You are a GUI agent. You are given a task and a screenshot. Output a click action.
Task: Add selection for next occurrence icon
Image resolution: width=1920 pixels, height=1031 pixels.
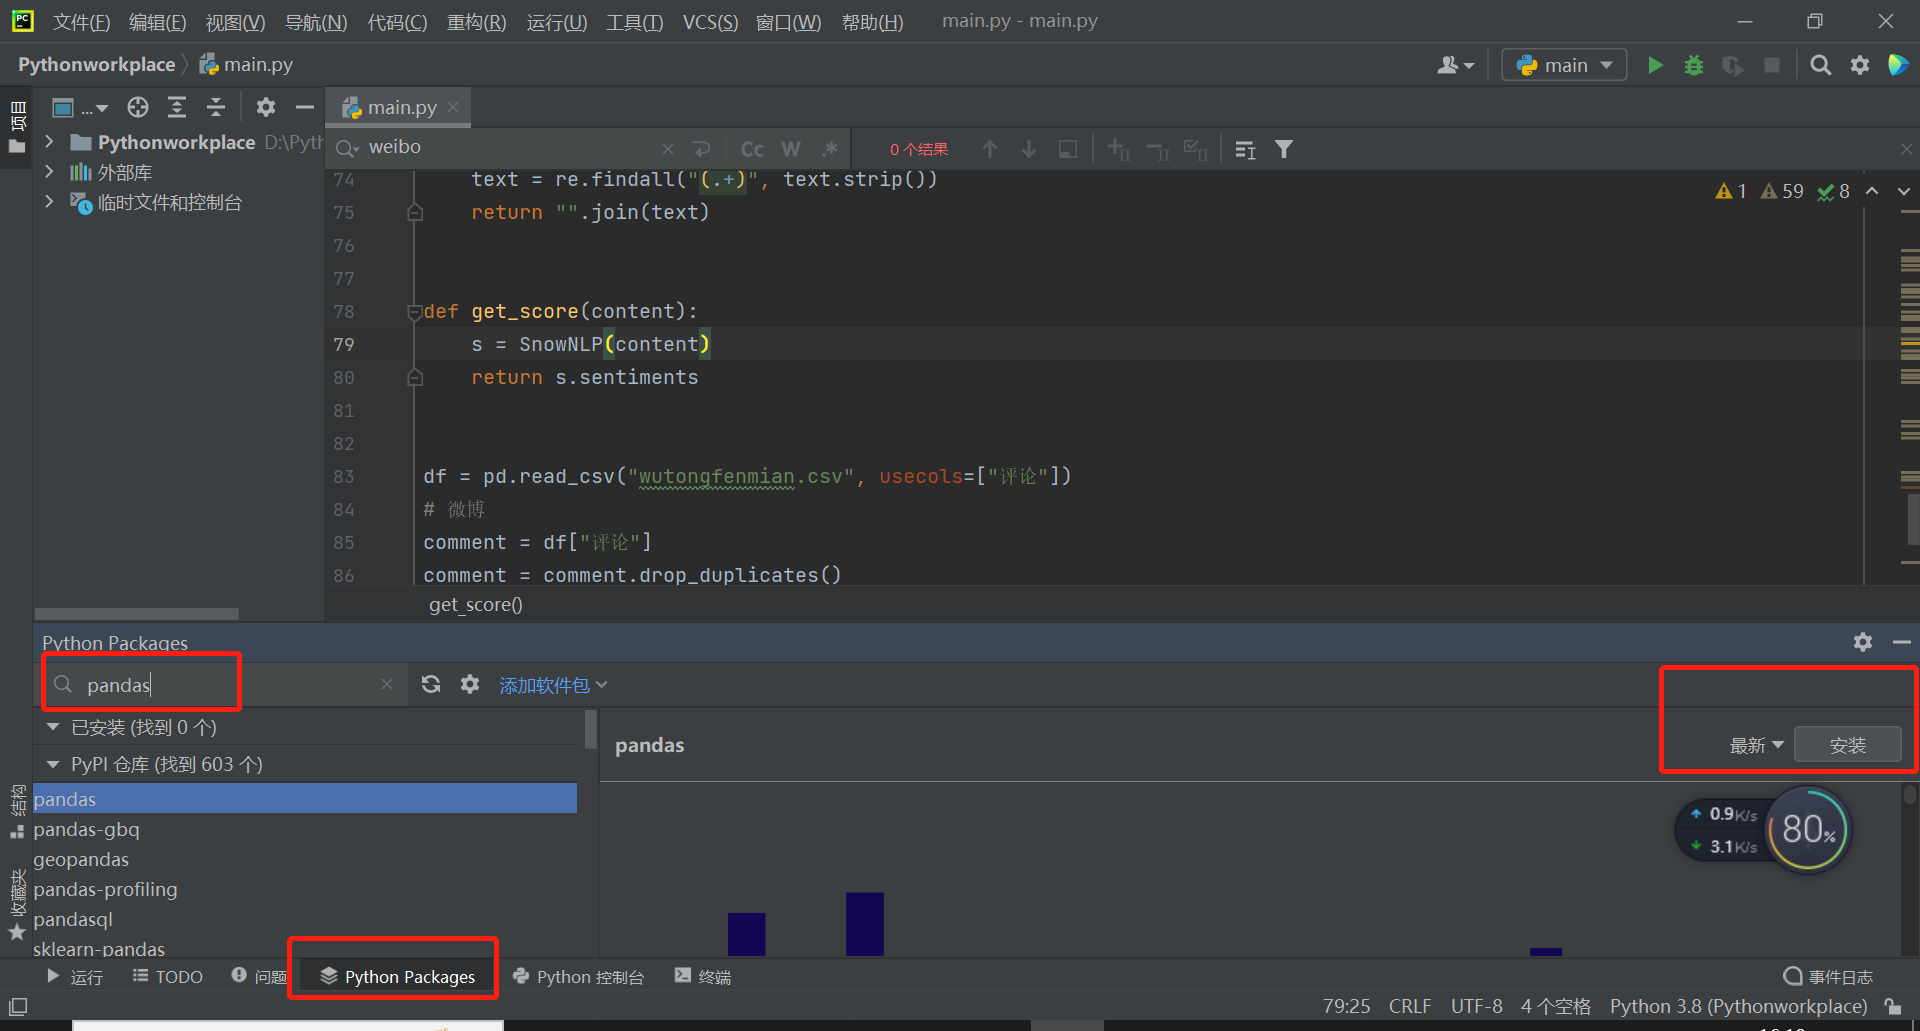[x=1118, y=149]
